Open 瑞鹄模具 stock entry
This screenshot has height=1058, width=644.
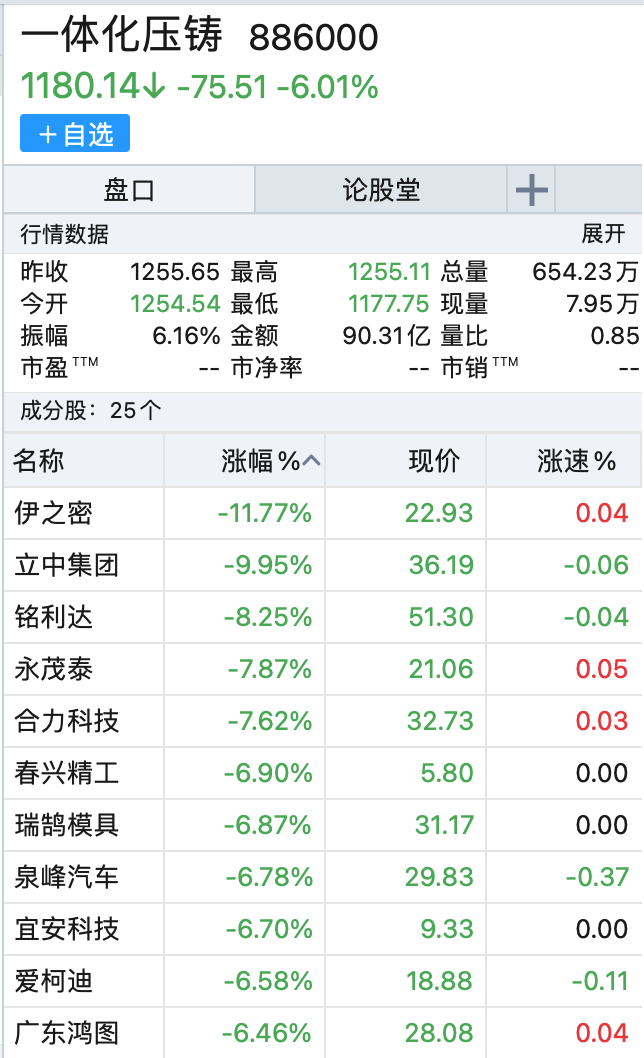(67, 825)
